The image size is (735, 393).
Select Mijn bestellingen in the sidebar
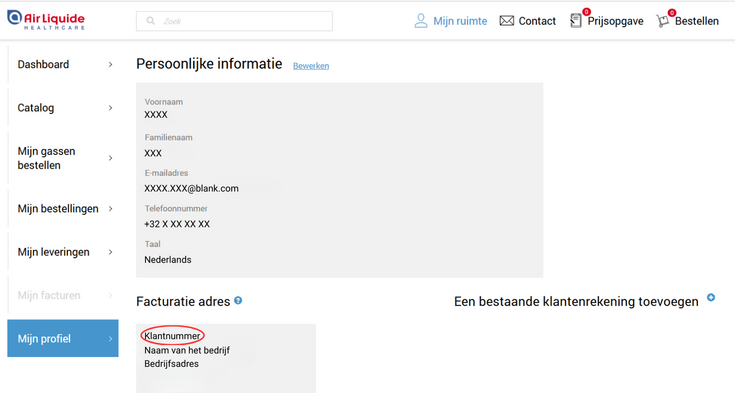click(x=63, y=209)
